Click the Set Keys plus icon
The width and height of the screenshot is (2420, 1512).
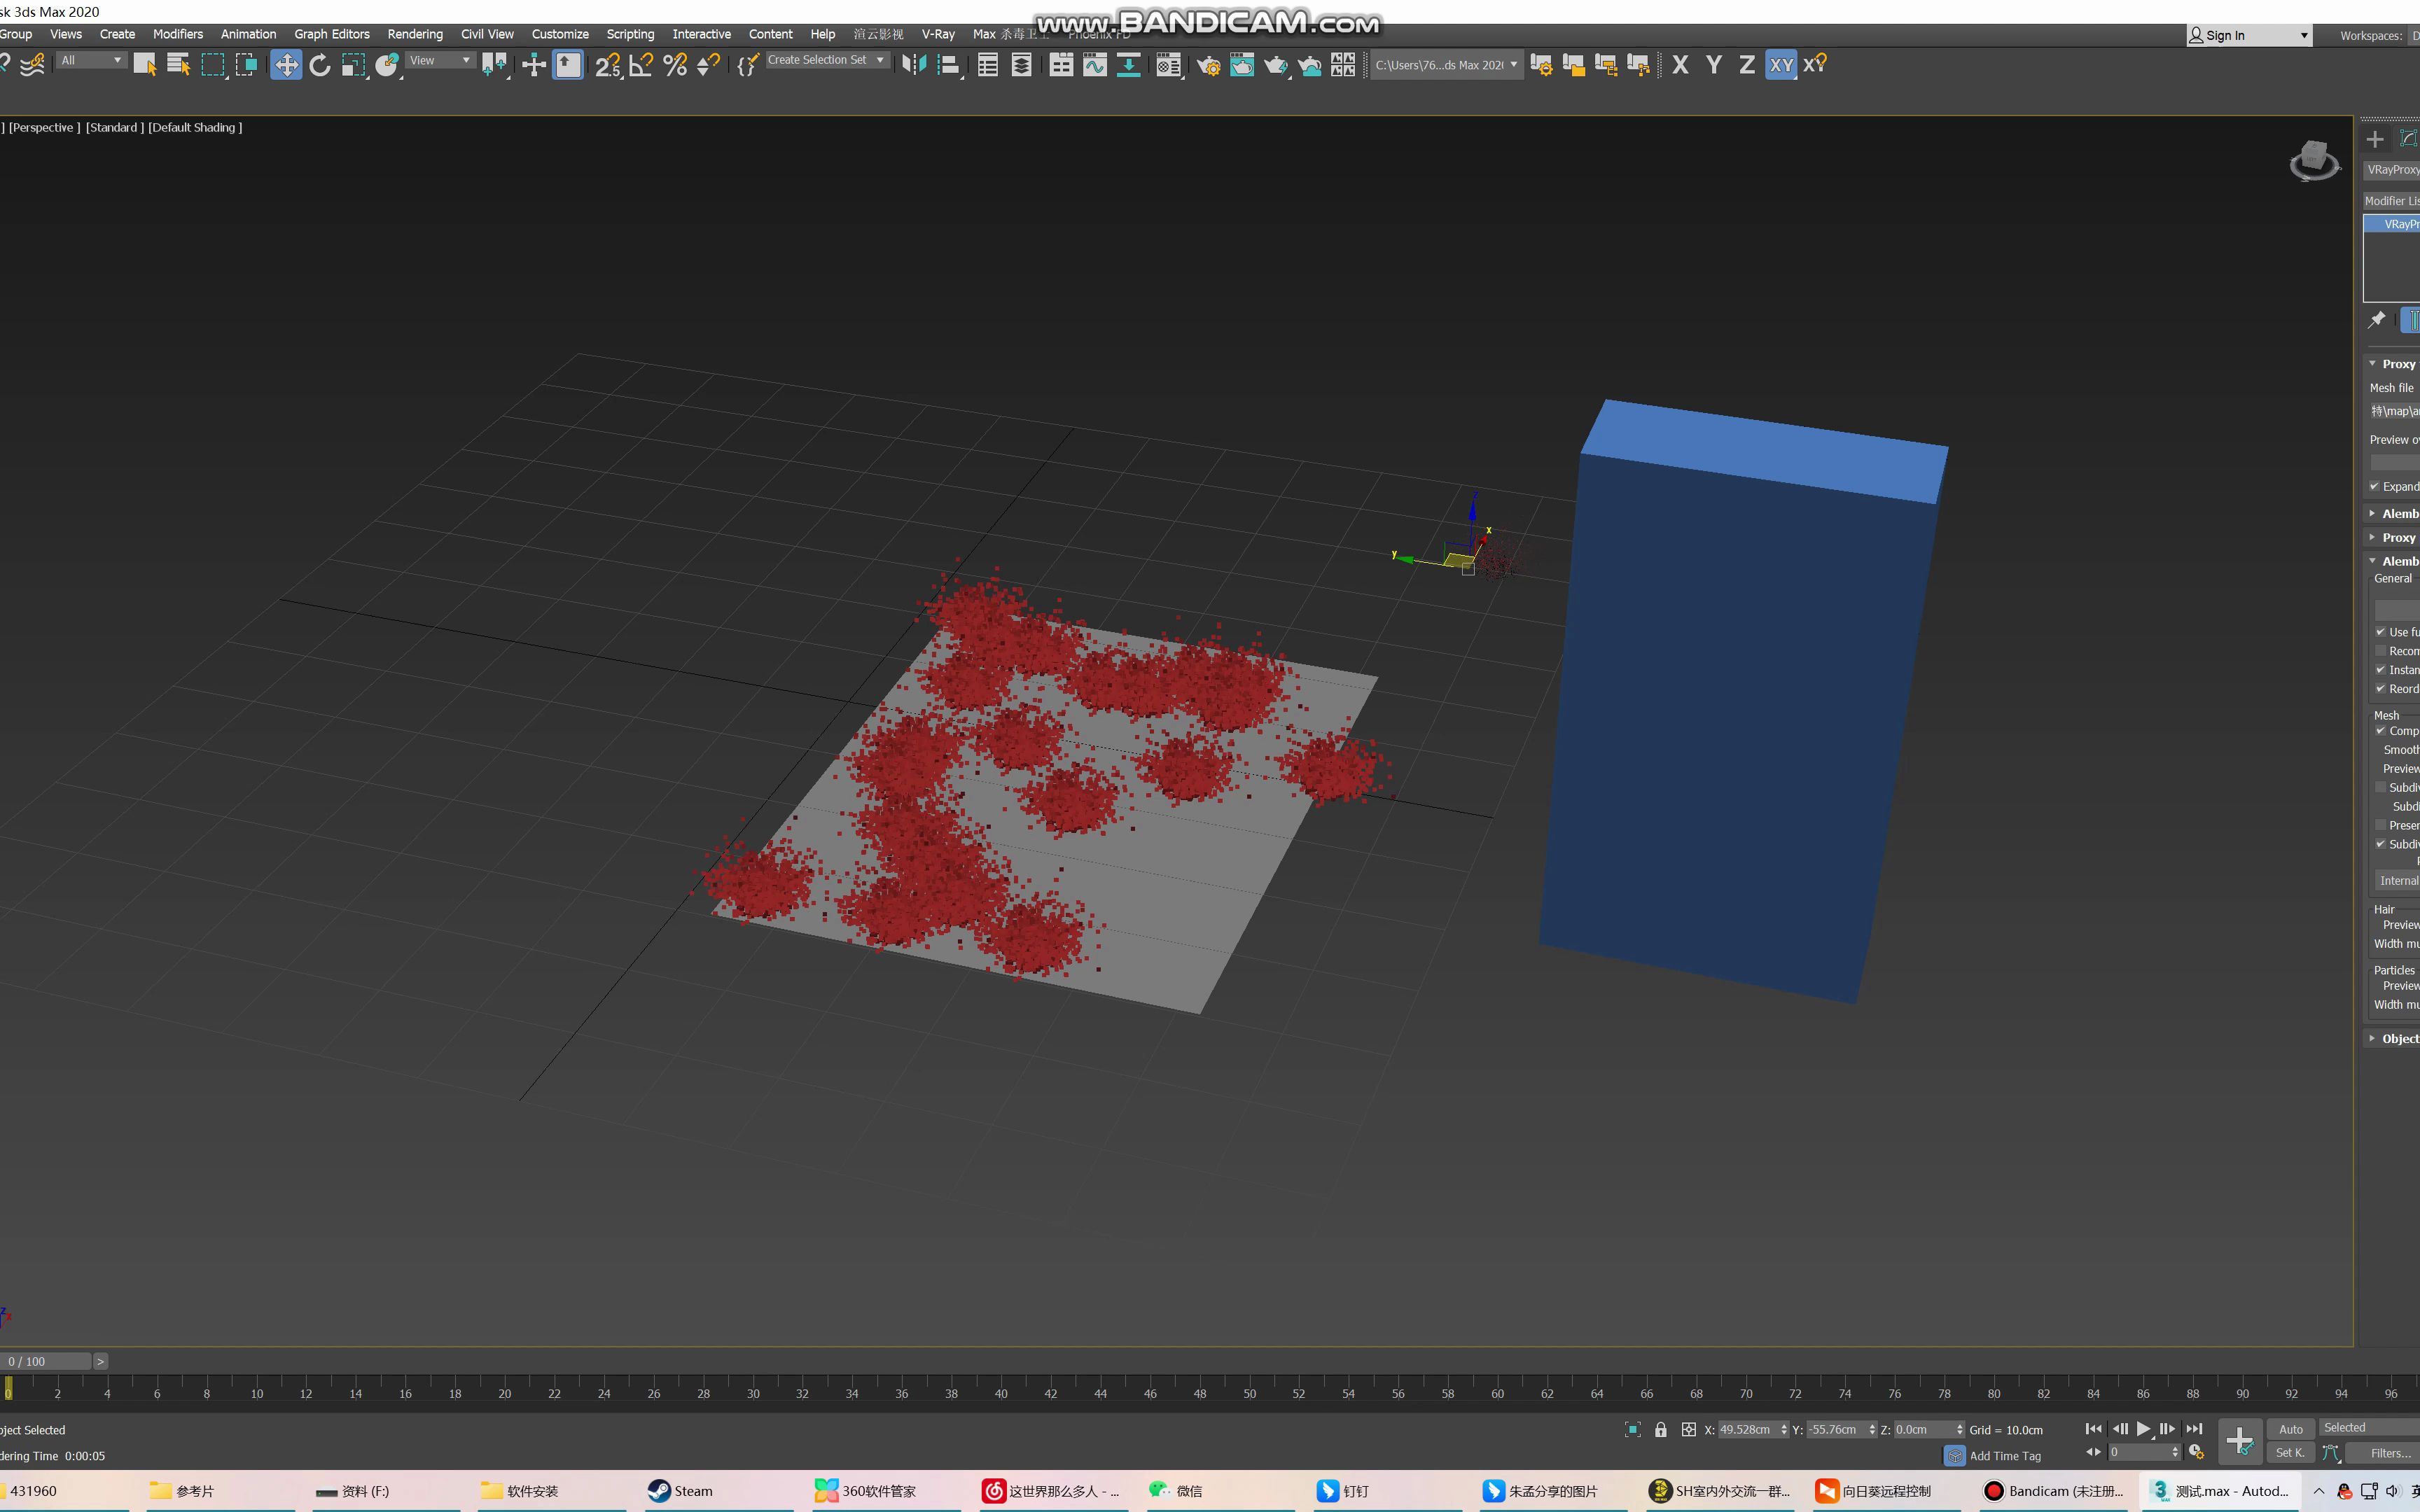(x=2239, y=1440)
